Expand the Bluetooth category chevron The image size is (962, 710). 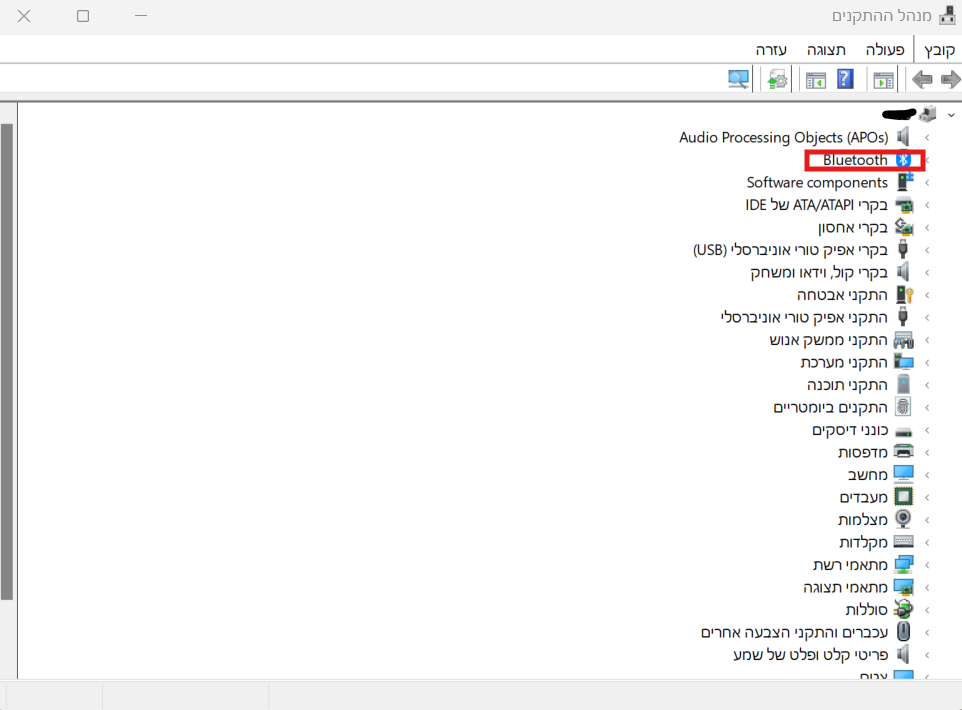pyautogui.click(x=927, y=160)
